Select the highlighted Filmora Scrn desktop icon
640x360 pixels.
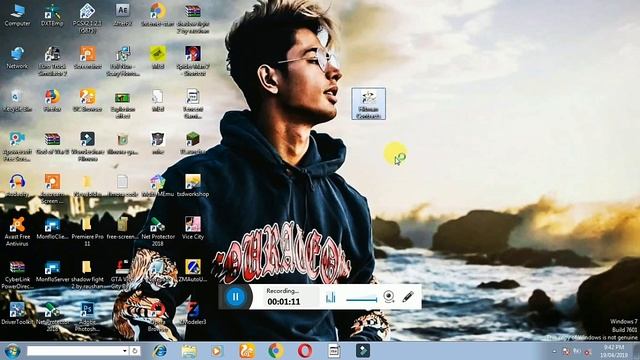[x=369, y=104]
